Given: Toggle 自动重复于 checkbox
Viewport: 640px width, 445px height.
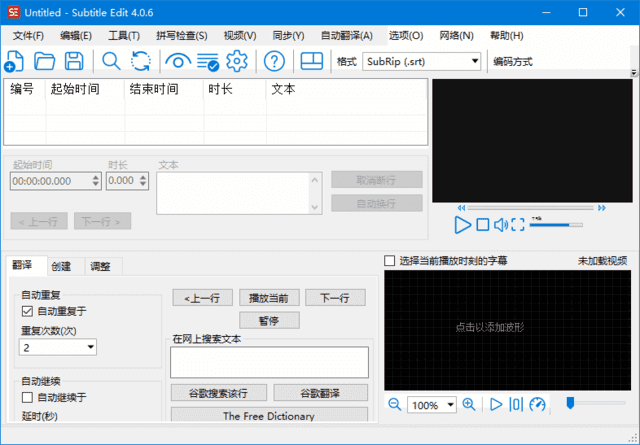Looking at the screenshot, I should coord(27,312).
